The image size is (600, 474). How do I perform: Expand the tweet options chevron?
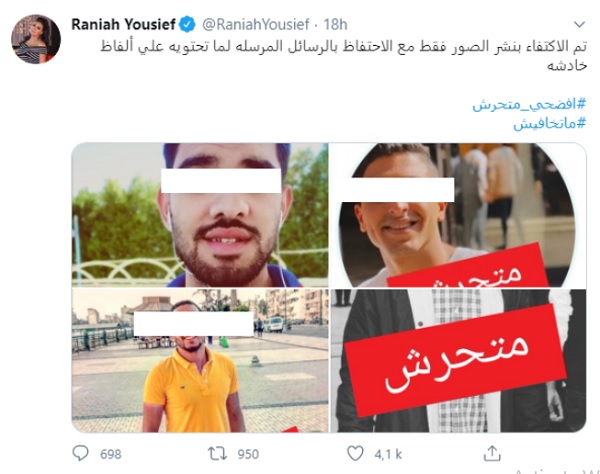pyautogui.click(x=580, y=24)
